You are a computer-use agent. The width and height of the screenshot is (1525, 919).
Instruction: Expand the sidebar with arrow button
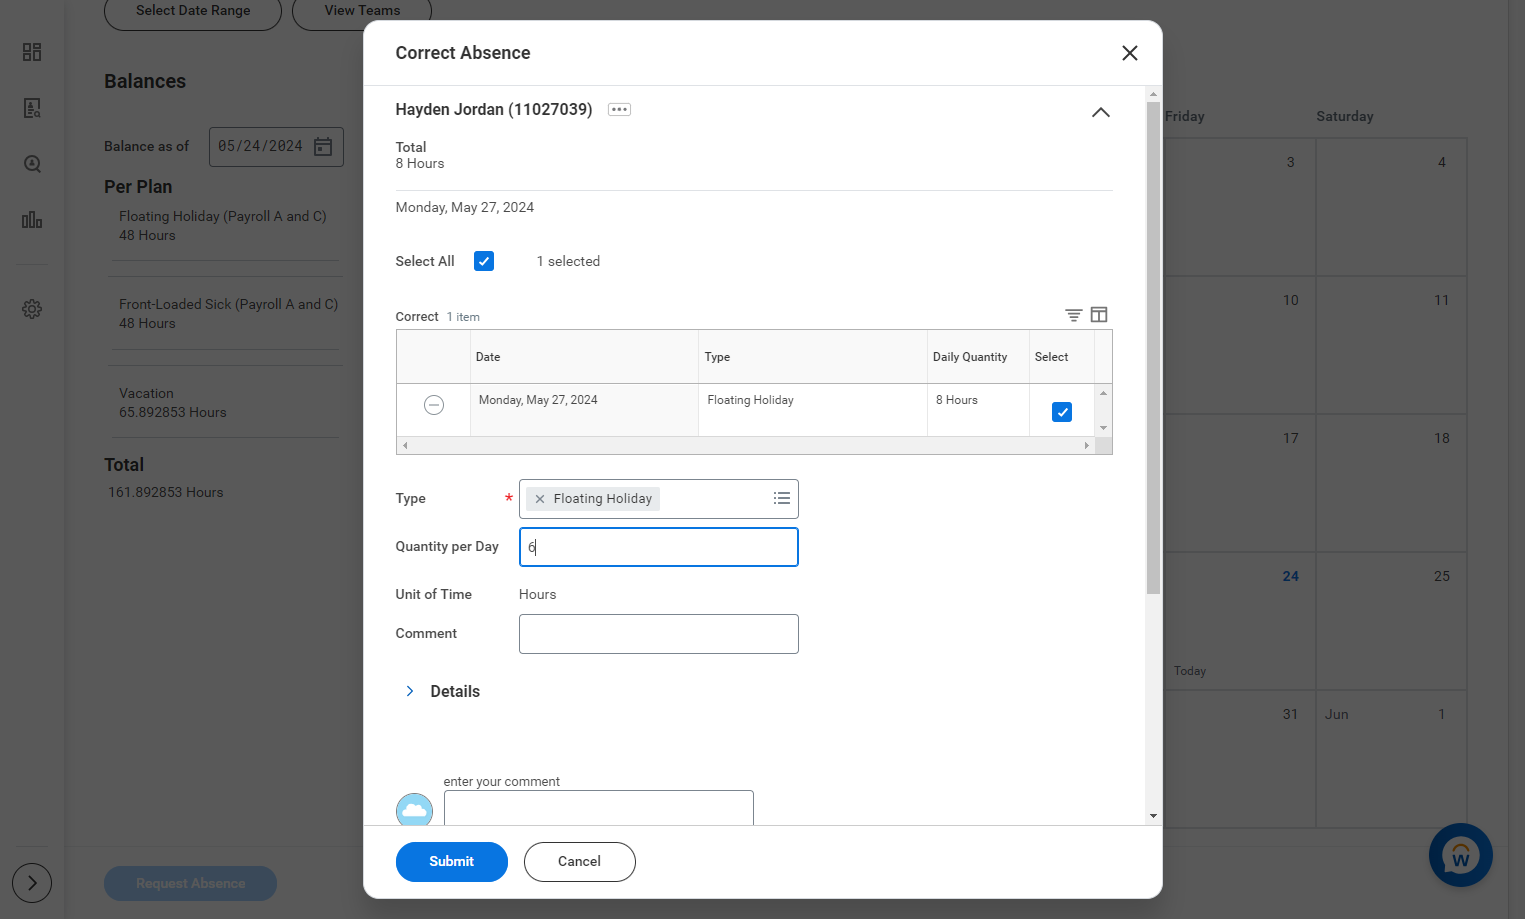[x=32, y=883]
